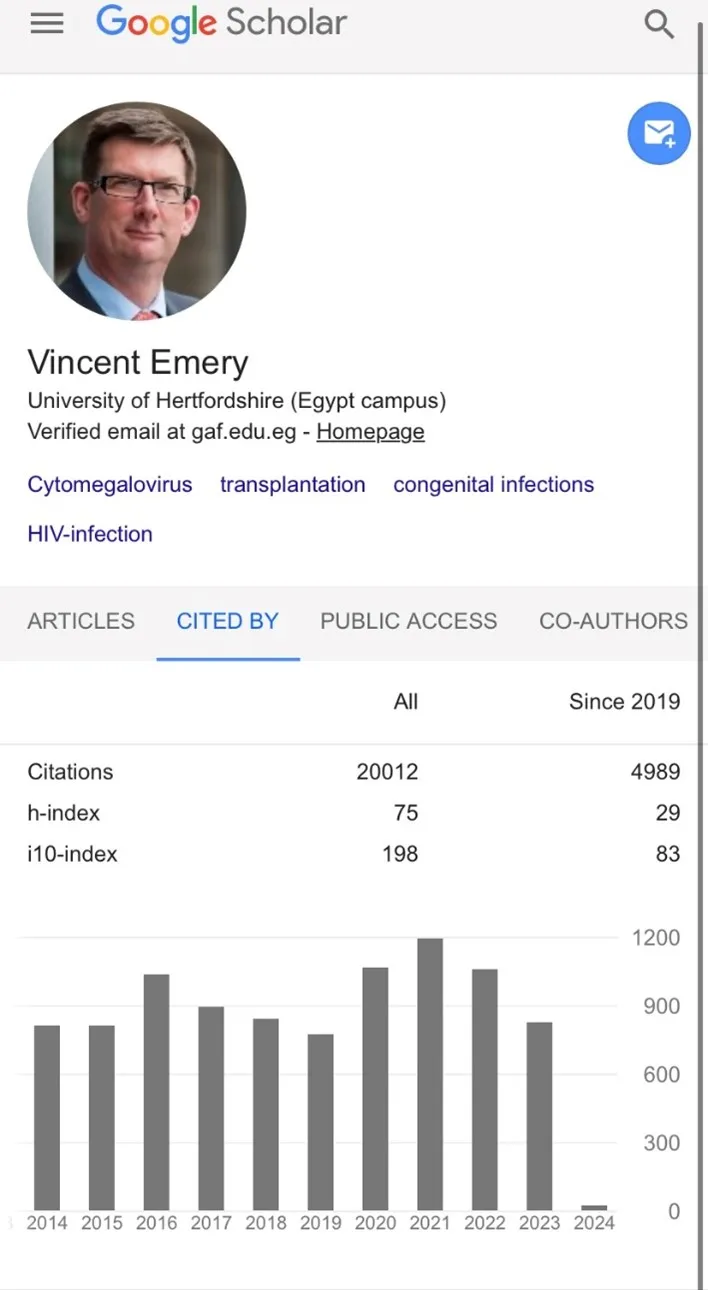Open the transplantation topic link
This screenshot has width=708, height=1290.
point(292,484)
